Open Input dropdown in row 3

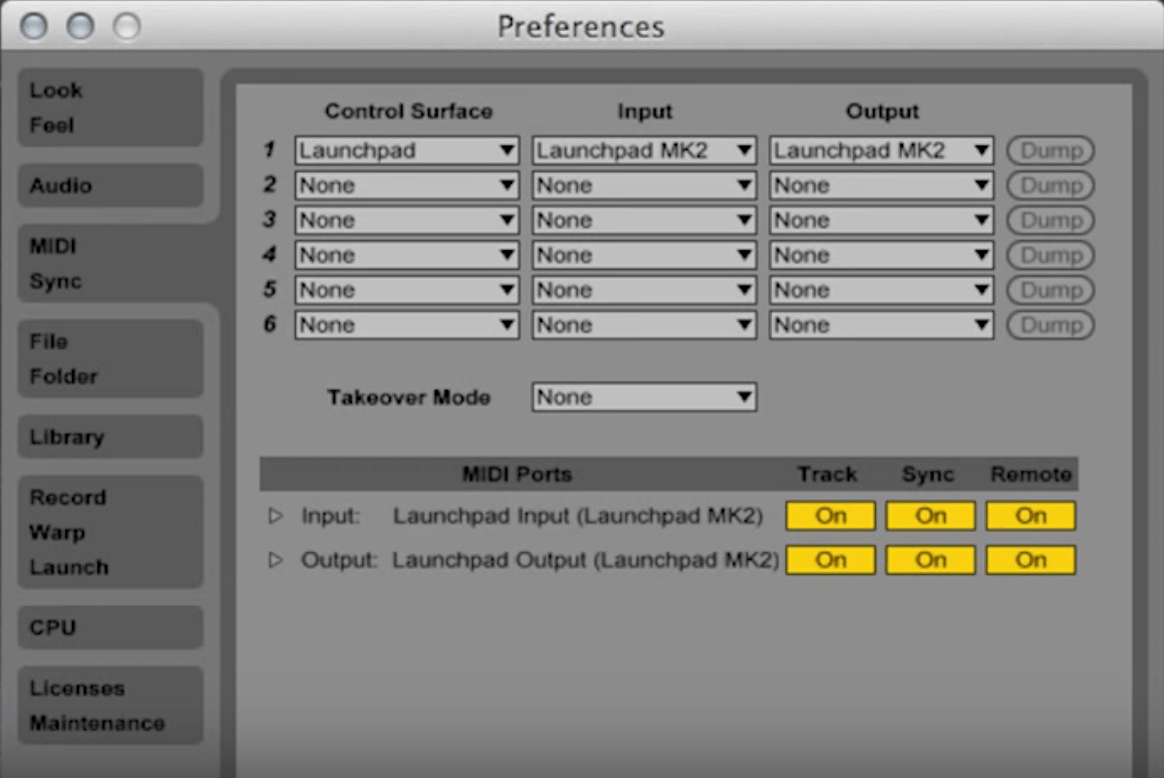644,220
